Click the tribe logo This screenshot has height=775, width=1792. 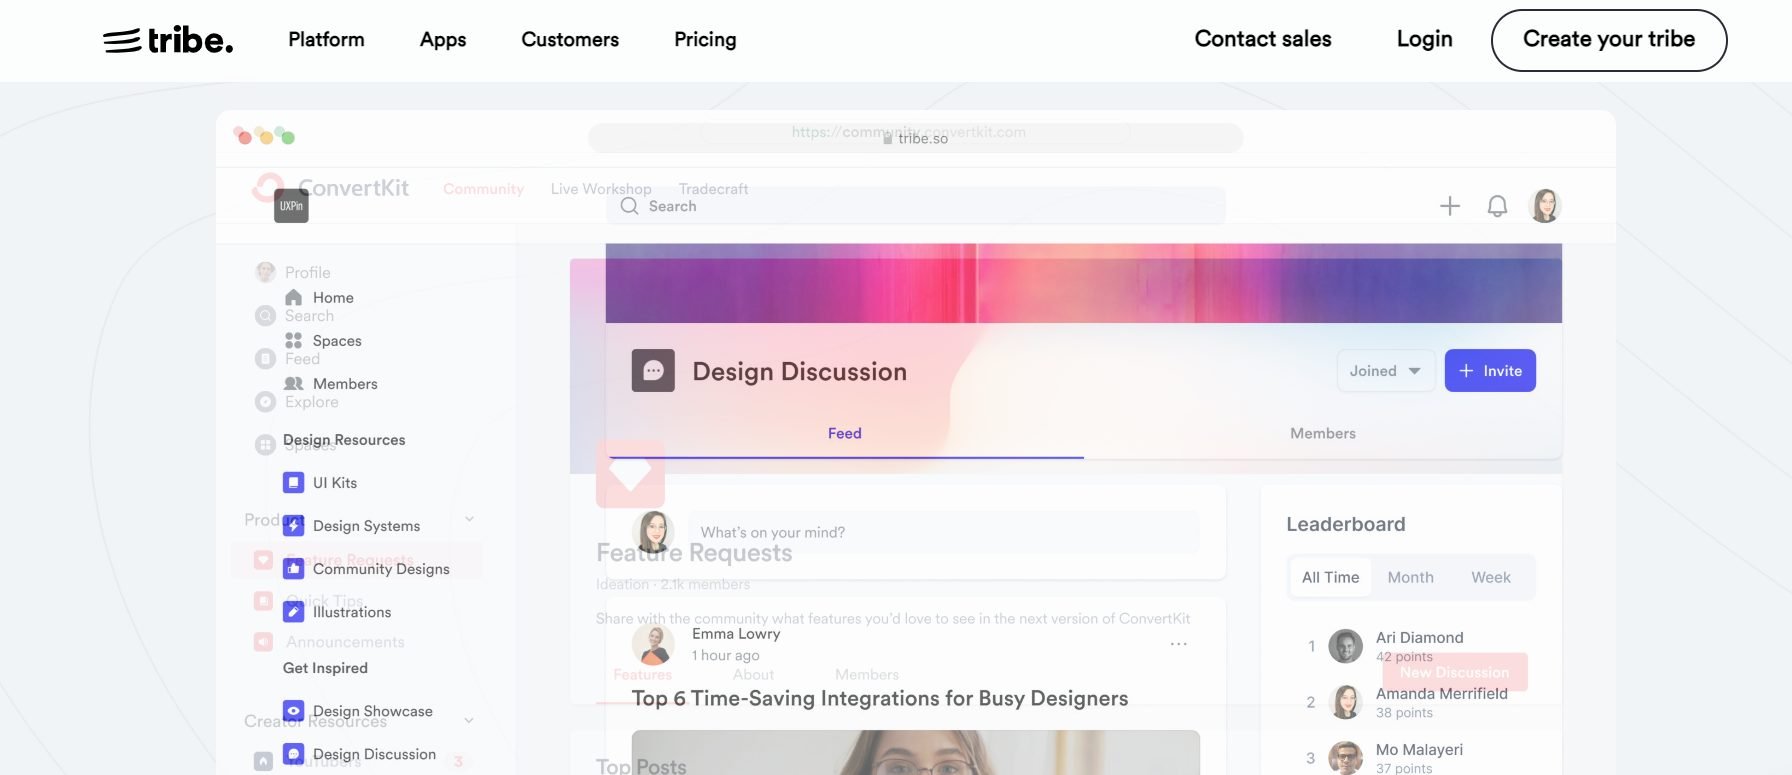point(168,40)
